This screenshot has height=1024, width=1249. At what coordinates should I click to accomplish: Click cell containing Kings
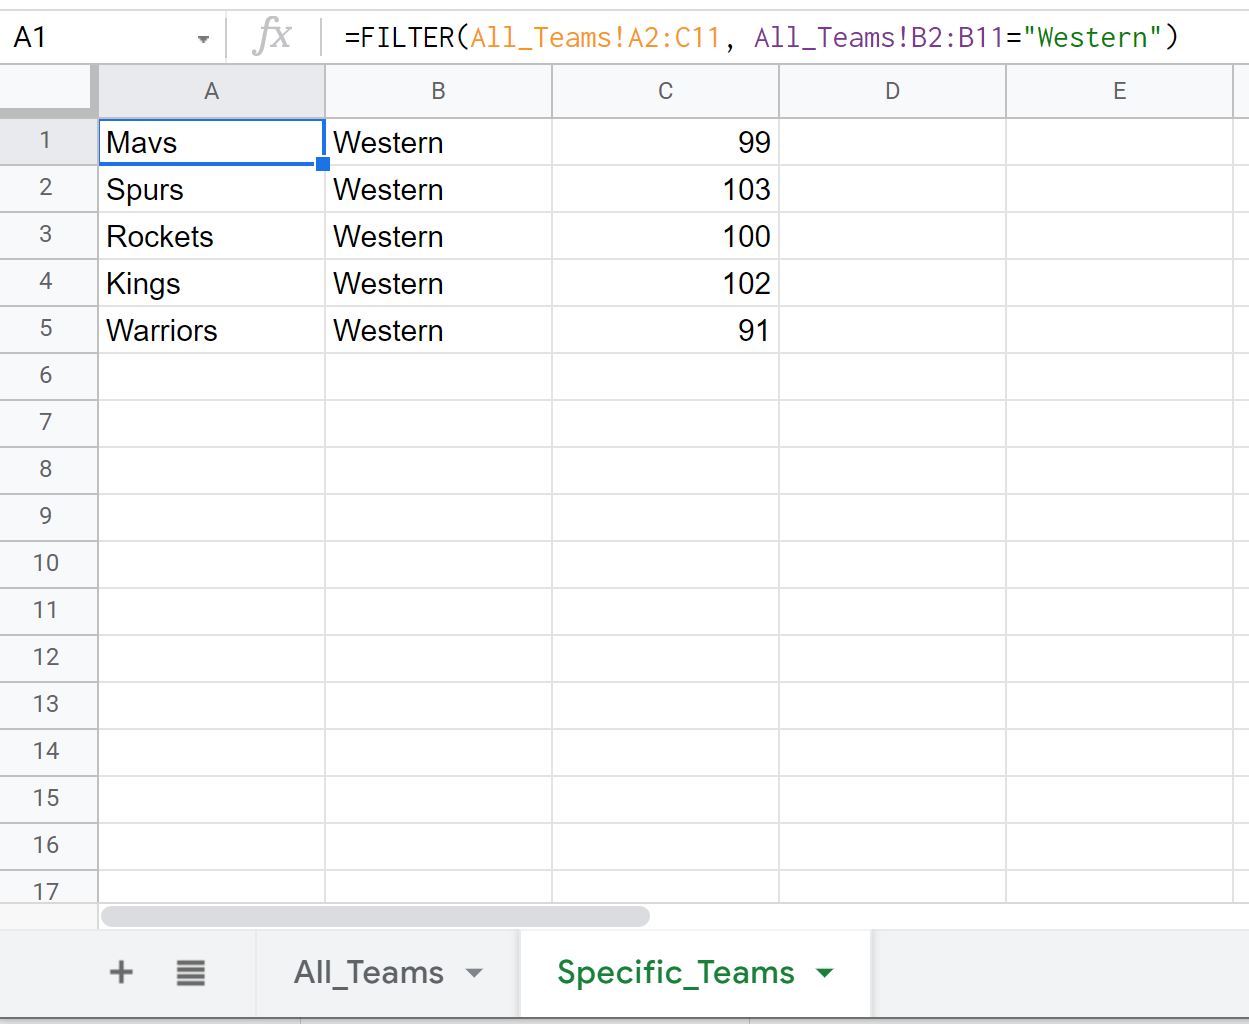point(212,283)
